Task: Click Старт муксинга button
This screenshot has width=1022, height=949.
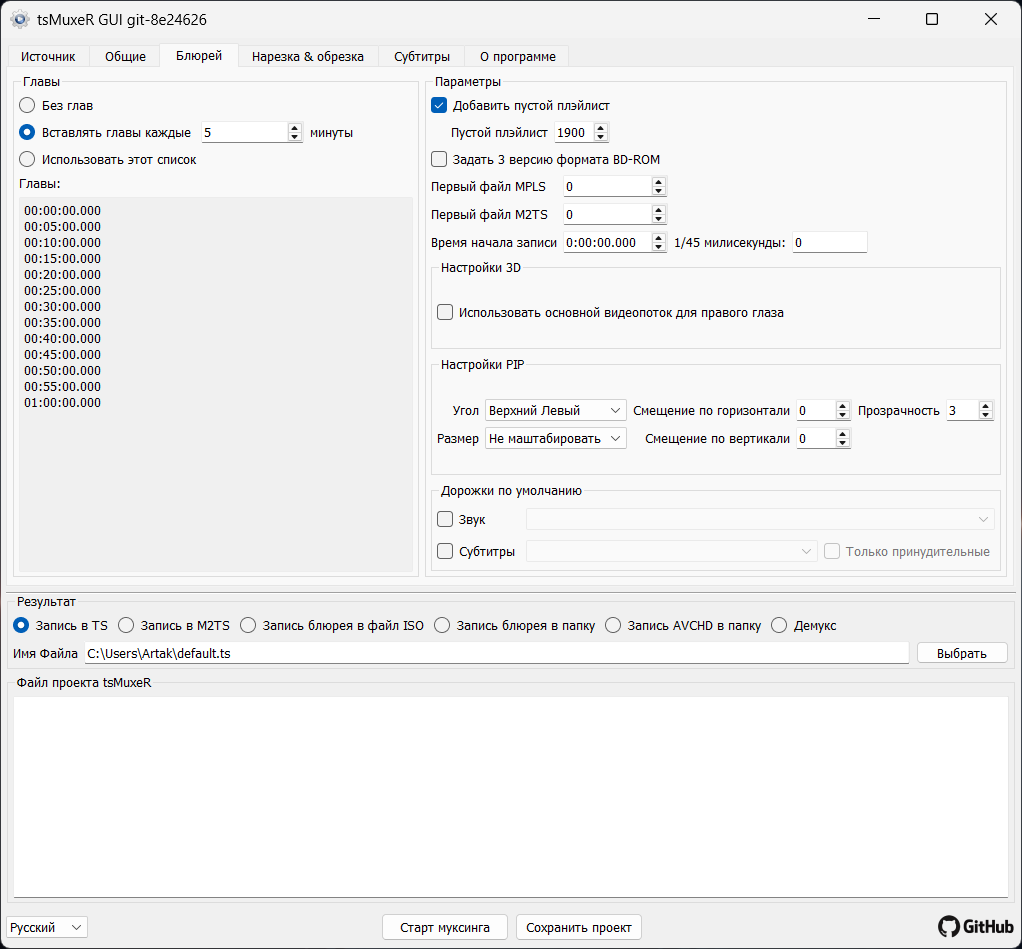Action: coord(445,927)
